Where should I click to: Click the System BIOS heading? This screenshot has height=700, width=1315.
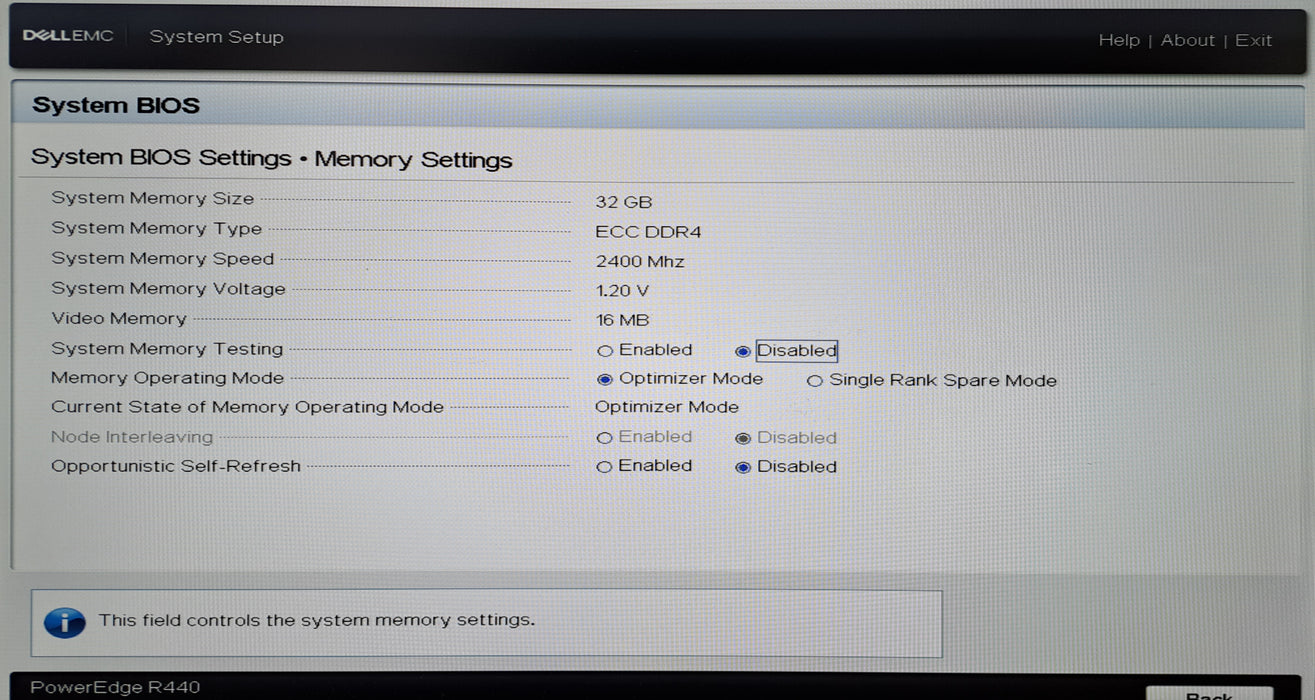(x=116, y=106)
